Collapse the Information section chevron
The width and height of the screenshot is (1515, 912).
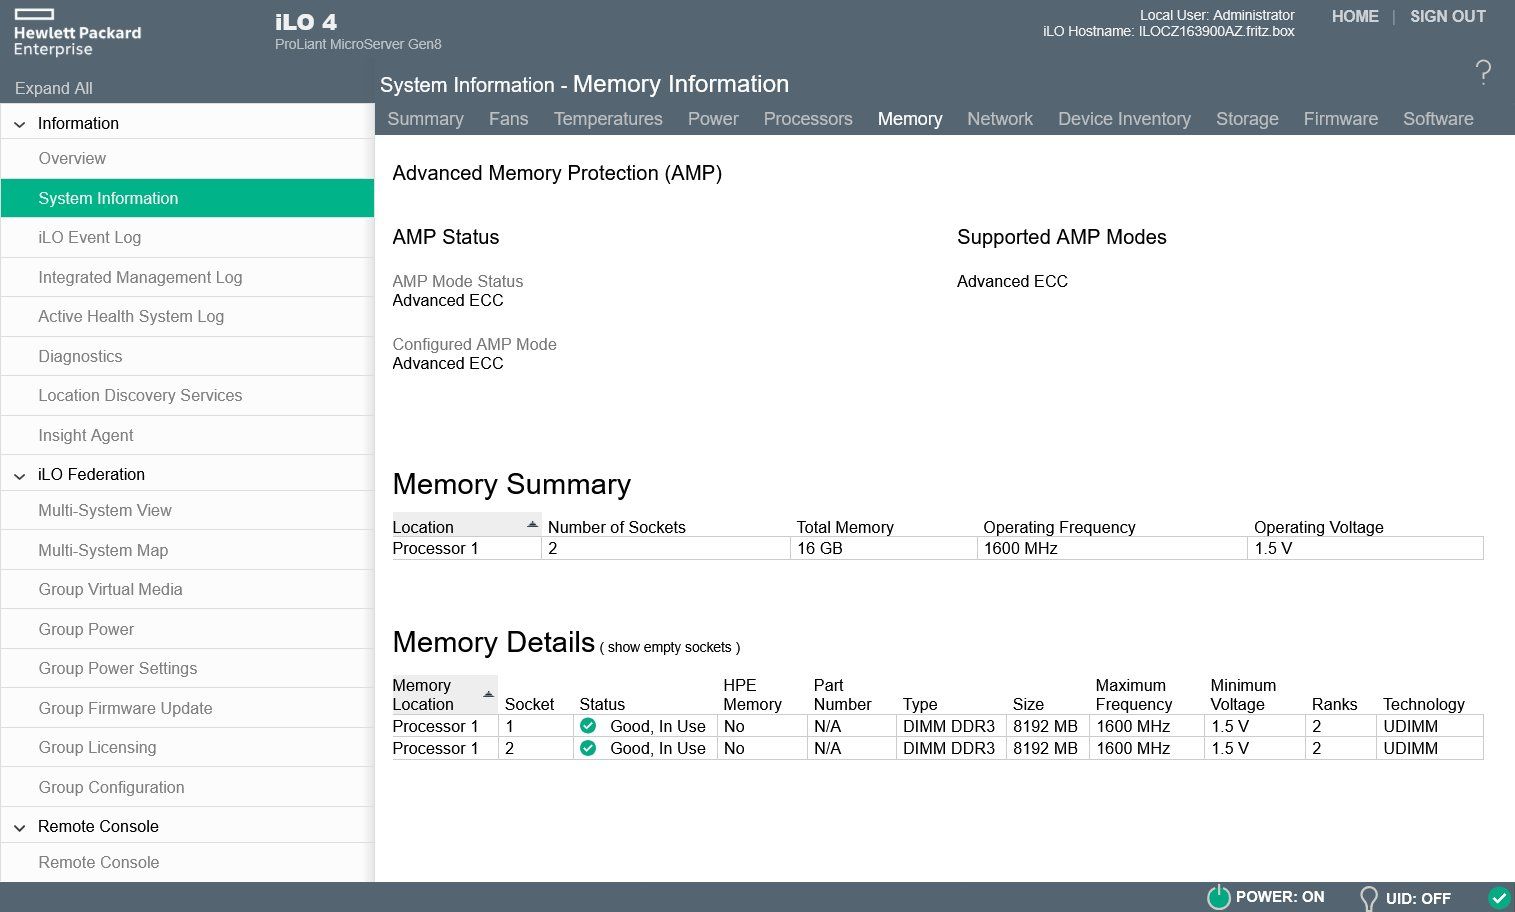(19, 124)
